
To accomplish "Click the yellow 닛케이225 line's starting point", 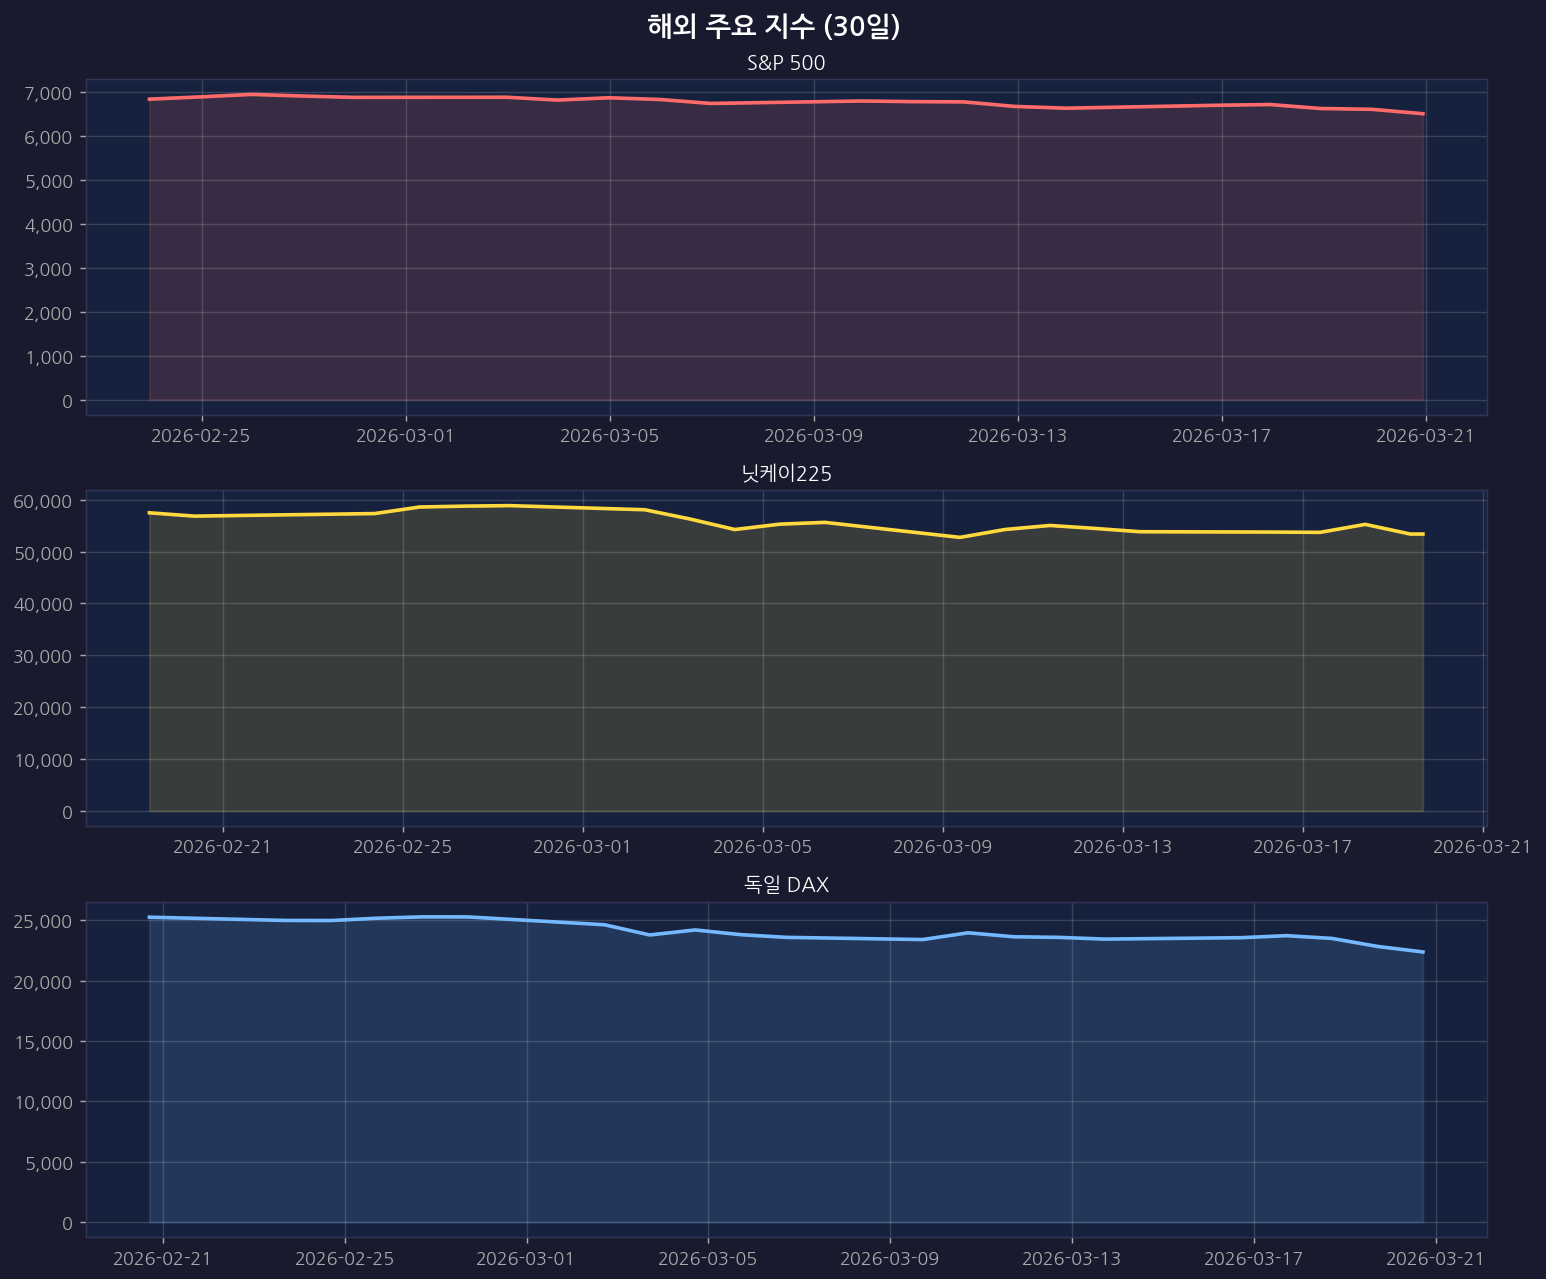I will point(150,513).
